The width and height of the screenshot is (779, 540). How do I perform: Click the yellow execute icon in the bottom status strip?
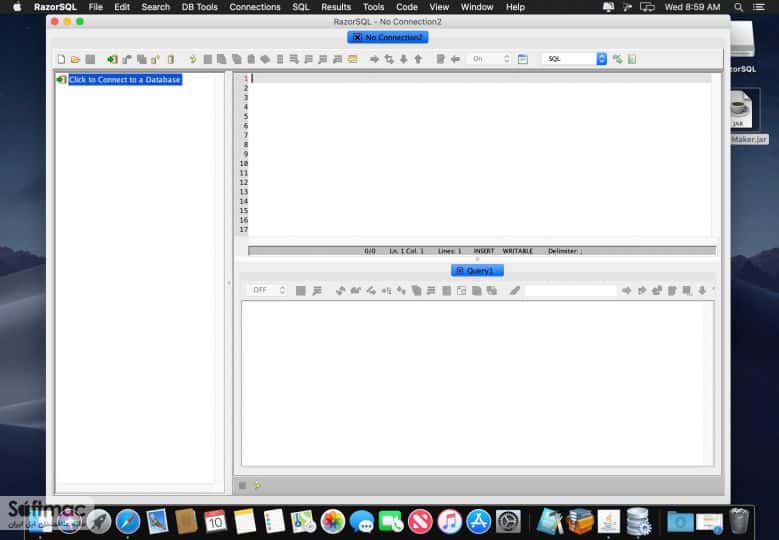coord(257,485)
